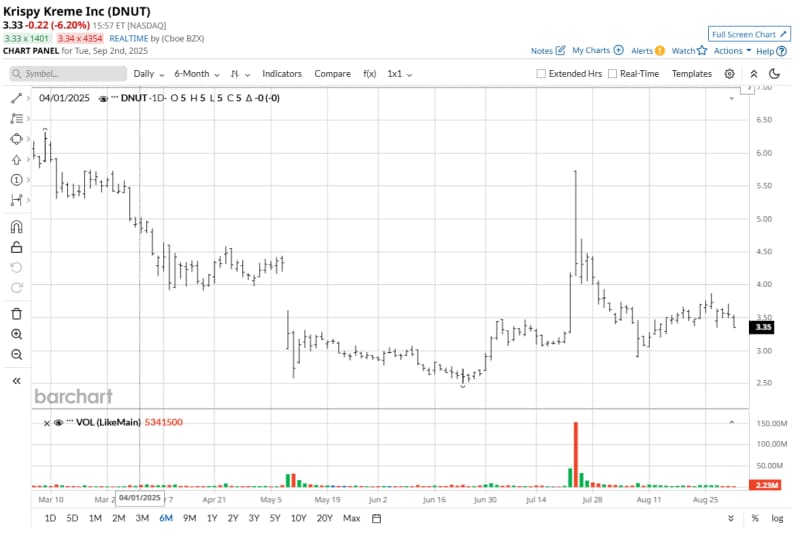Zoom in using the magnifier plus icon
The image size is (800, 535).
(x=16, y=334)
